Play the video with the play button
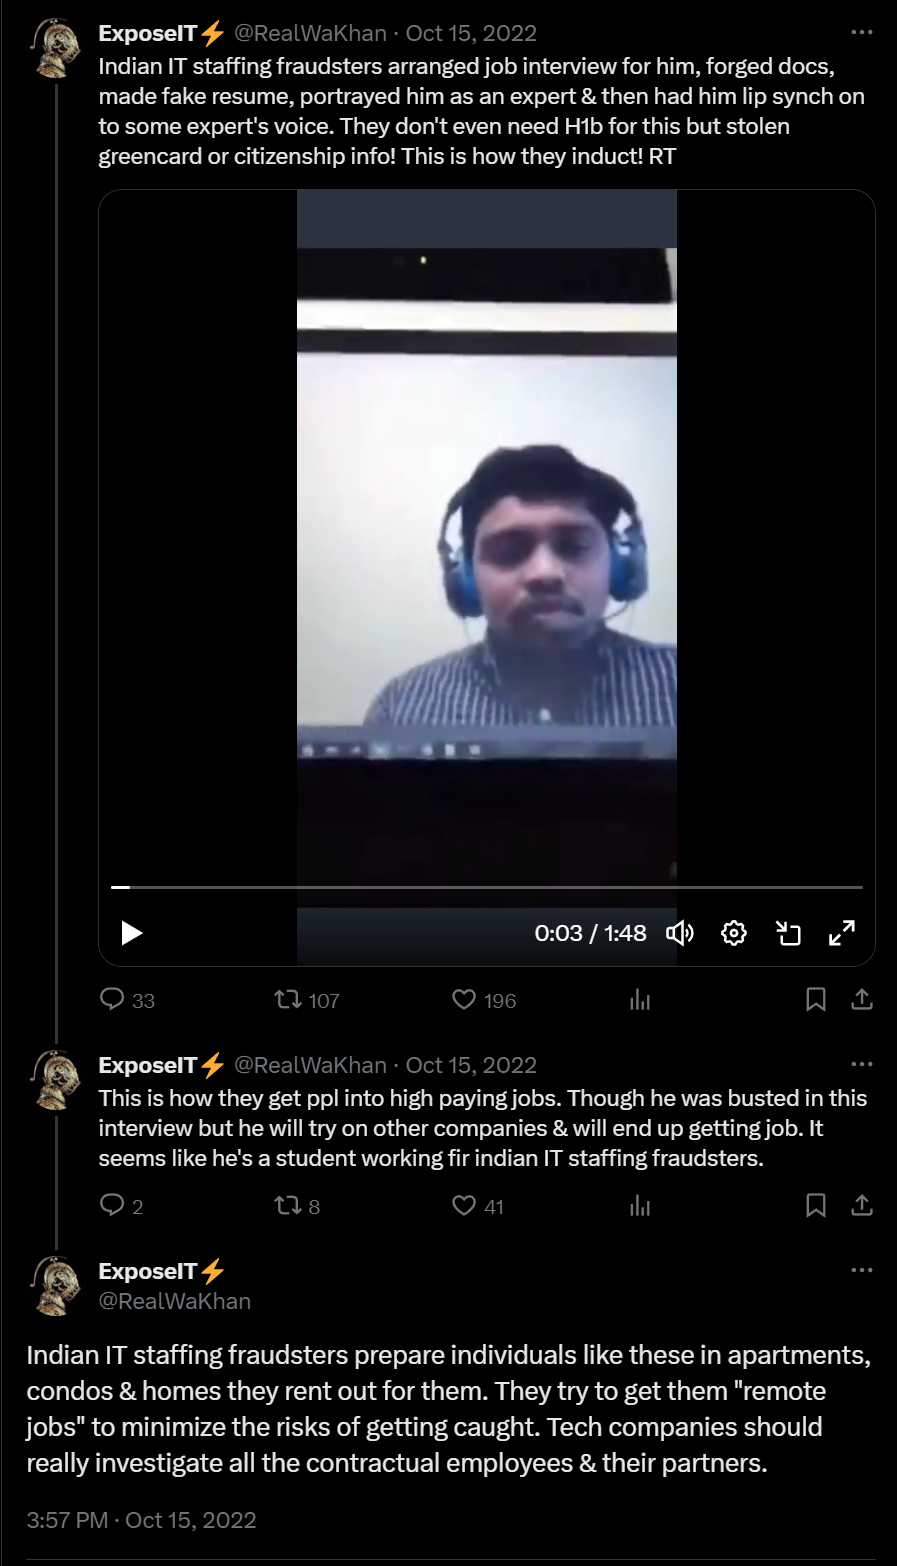This screenshot has height=1566, width=897. click(132, 933)
